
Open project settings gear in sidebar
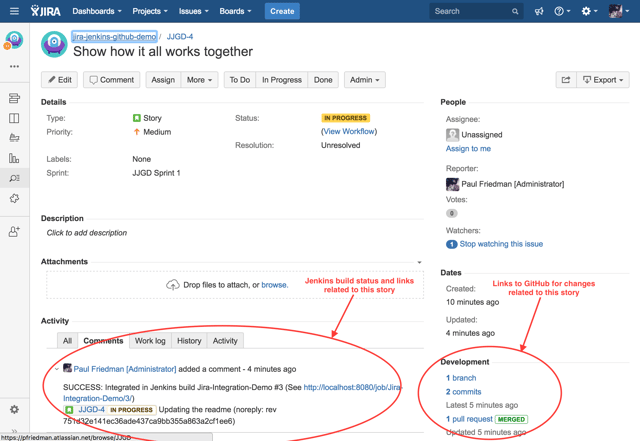(14, 410)
